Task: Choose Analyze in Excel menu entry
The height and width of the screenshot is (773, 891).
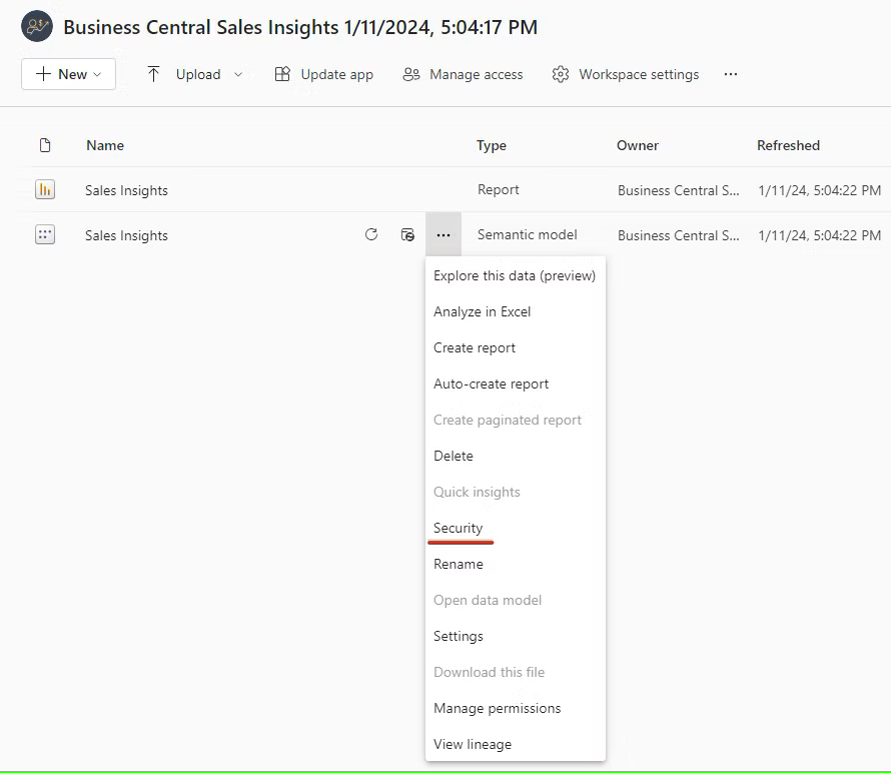Action: (482, 312)
